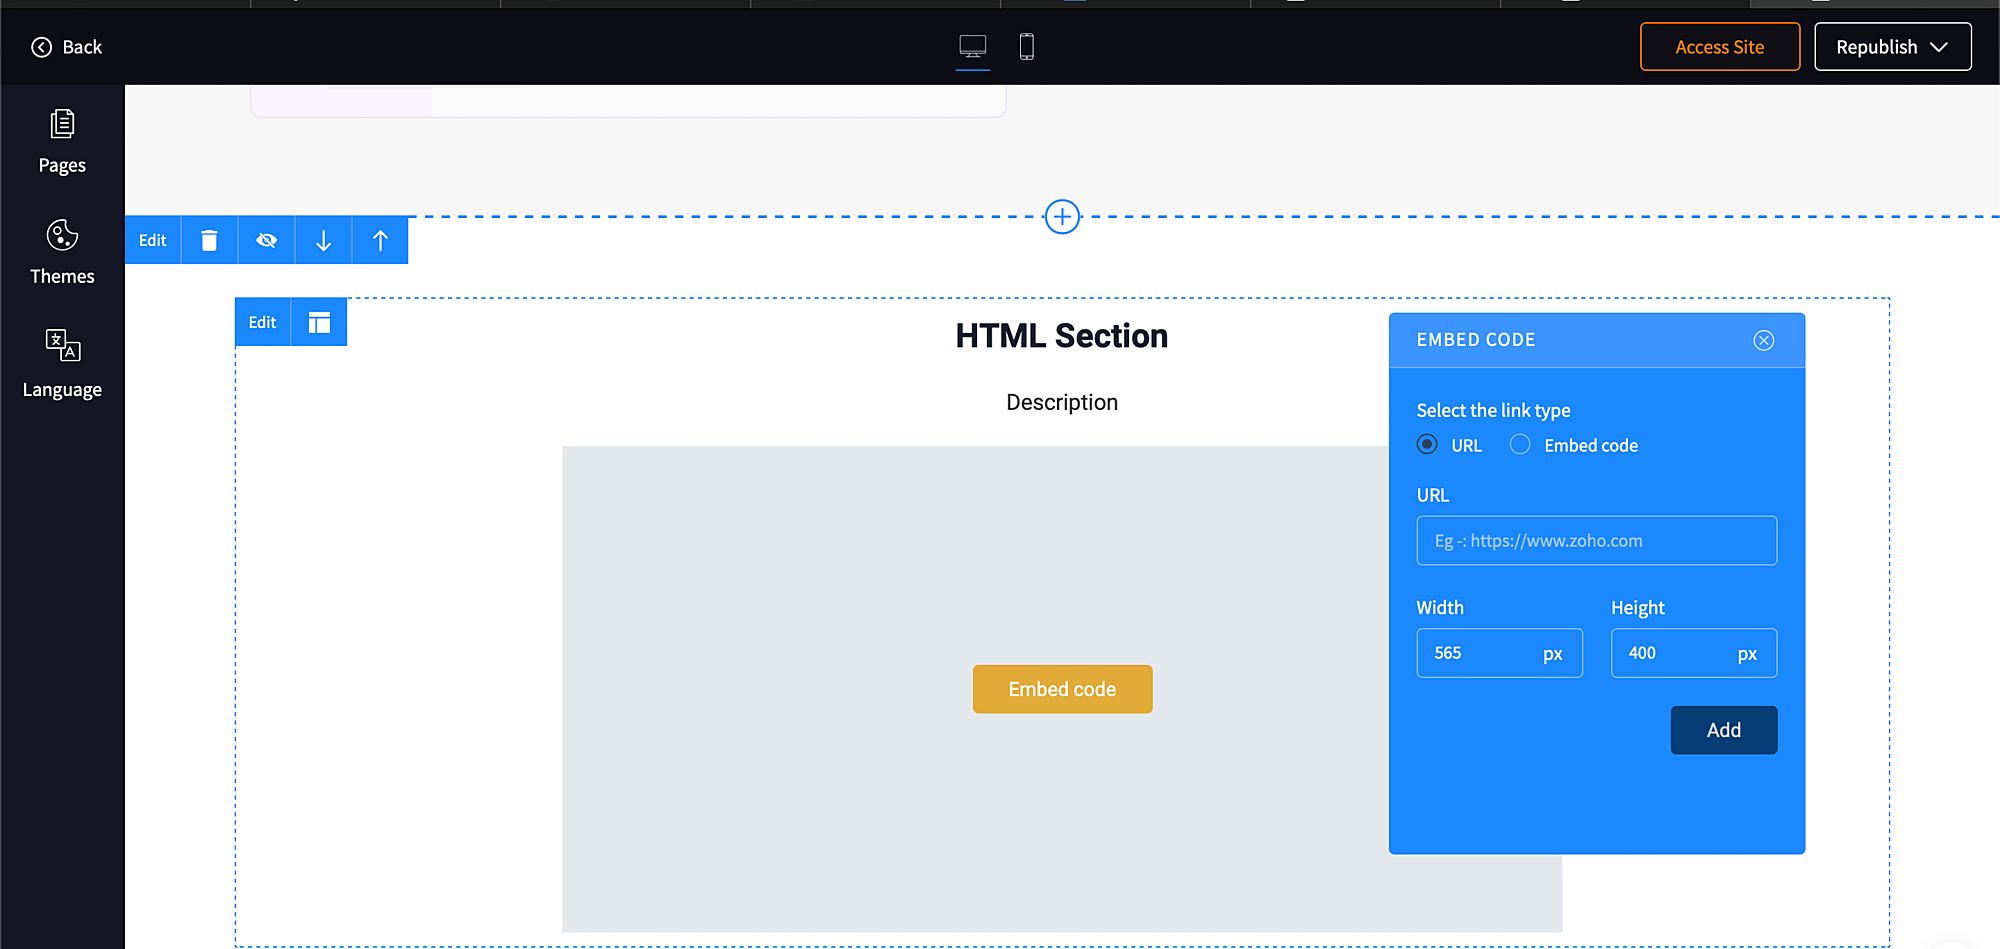This screenshot has width=2000, height=949.
Task: Delete the section with trash icon
Action: click(209, 240)
